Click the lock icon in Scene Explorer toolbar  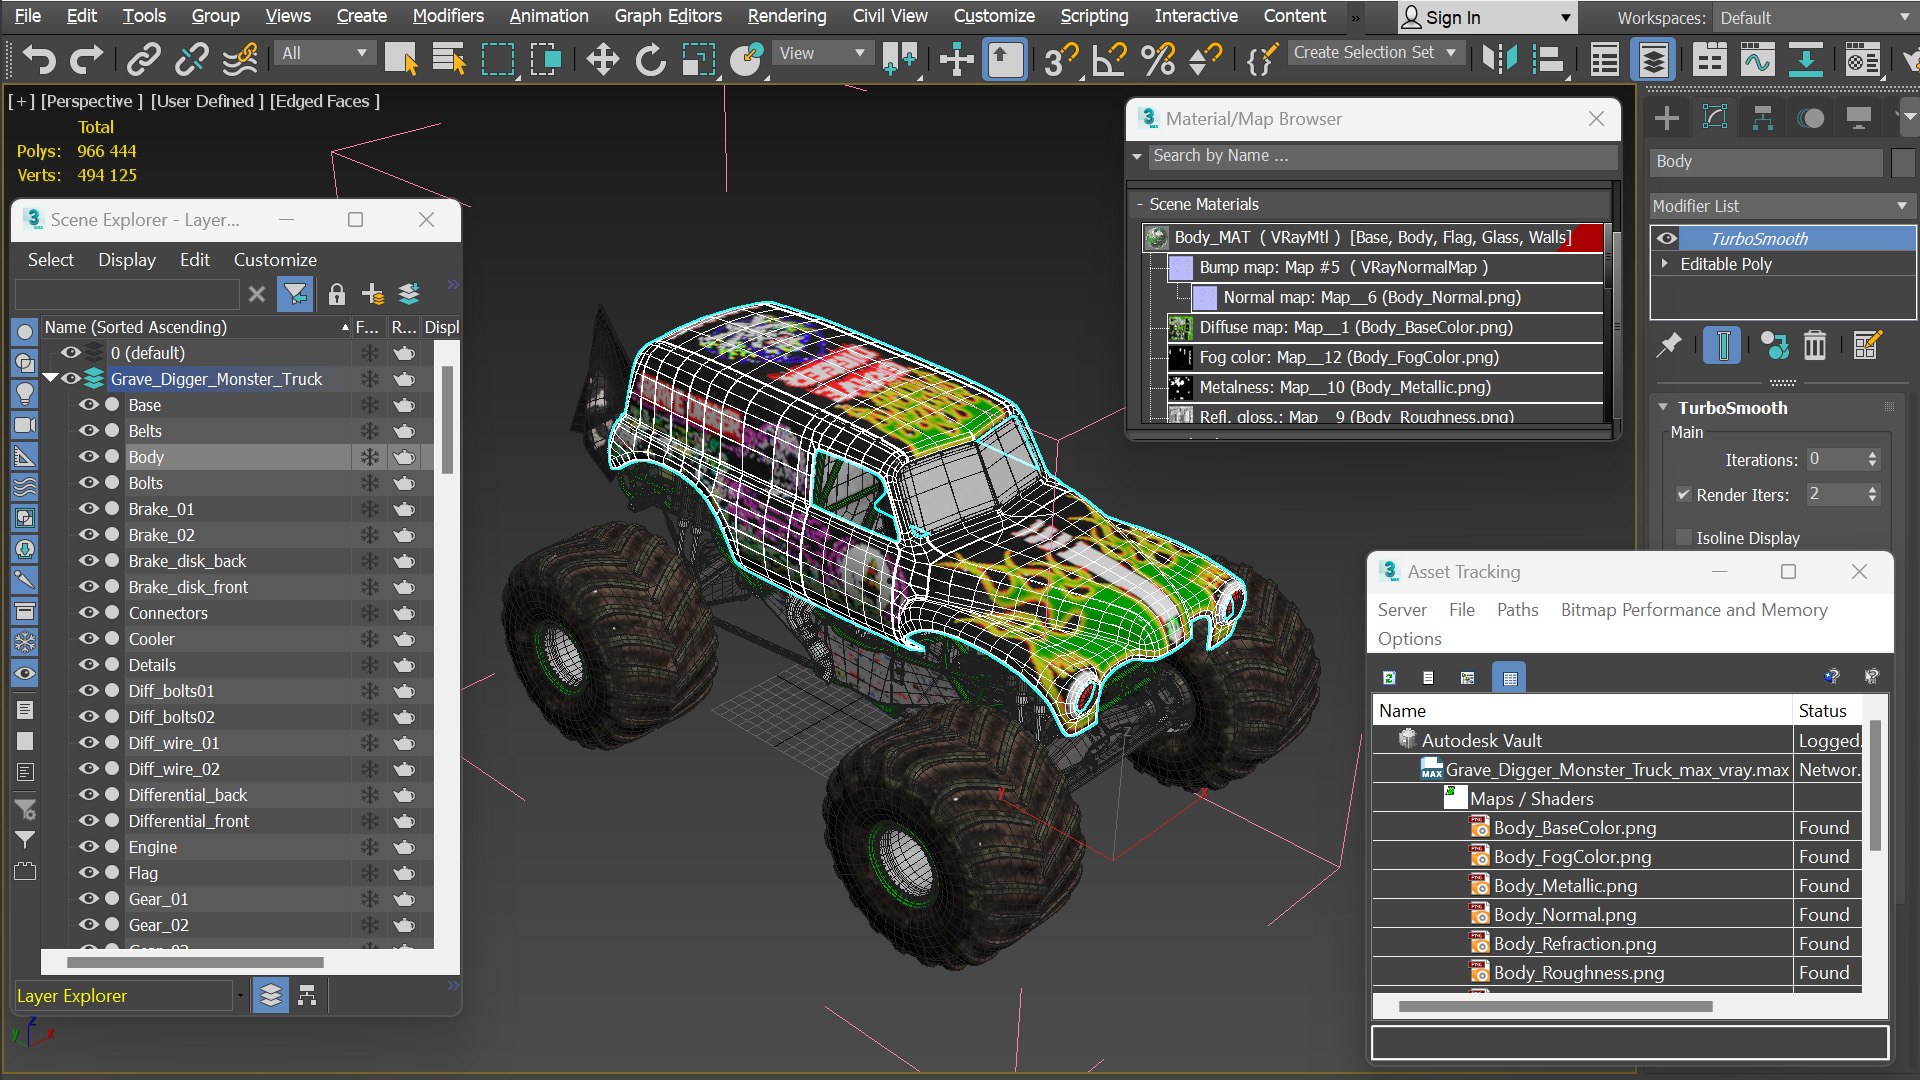337,294
